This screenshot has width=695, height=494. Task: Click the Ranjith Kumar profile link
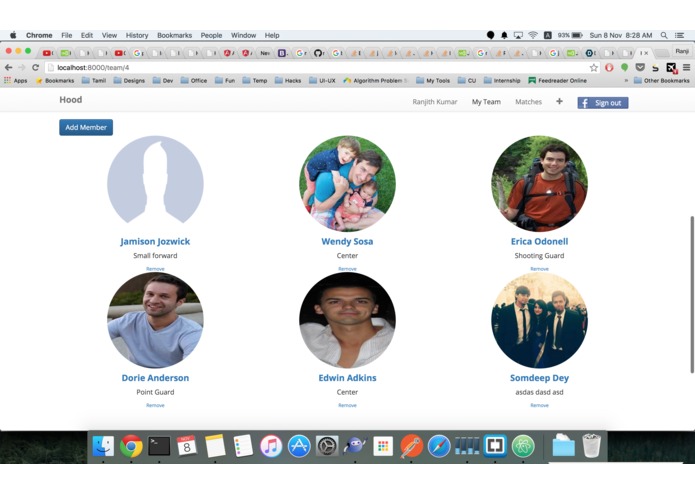[434, 102]
